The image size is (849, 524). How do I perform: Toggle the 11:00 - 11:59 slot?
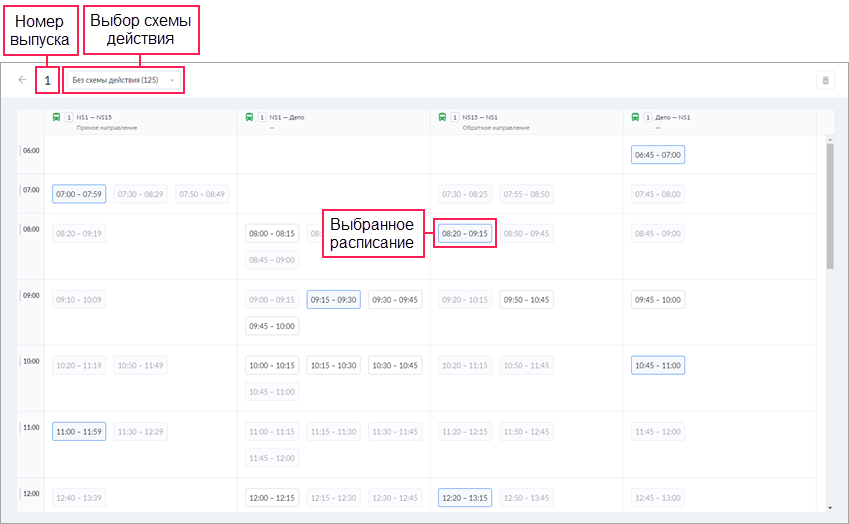pyautogui.click(x=79, y=431)
